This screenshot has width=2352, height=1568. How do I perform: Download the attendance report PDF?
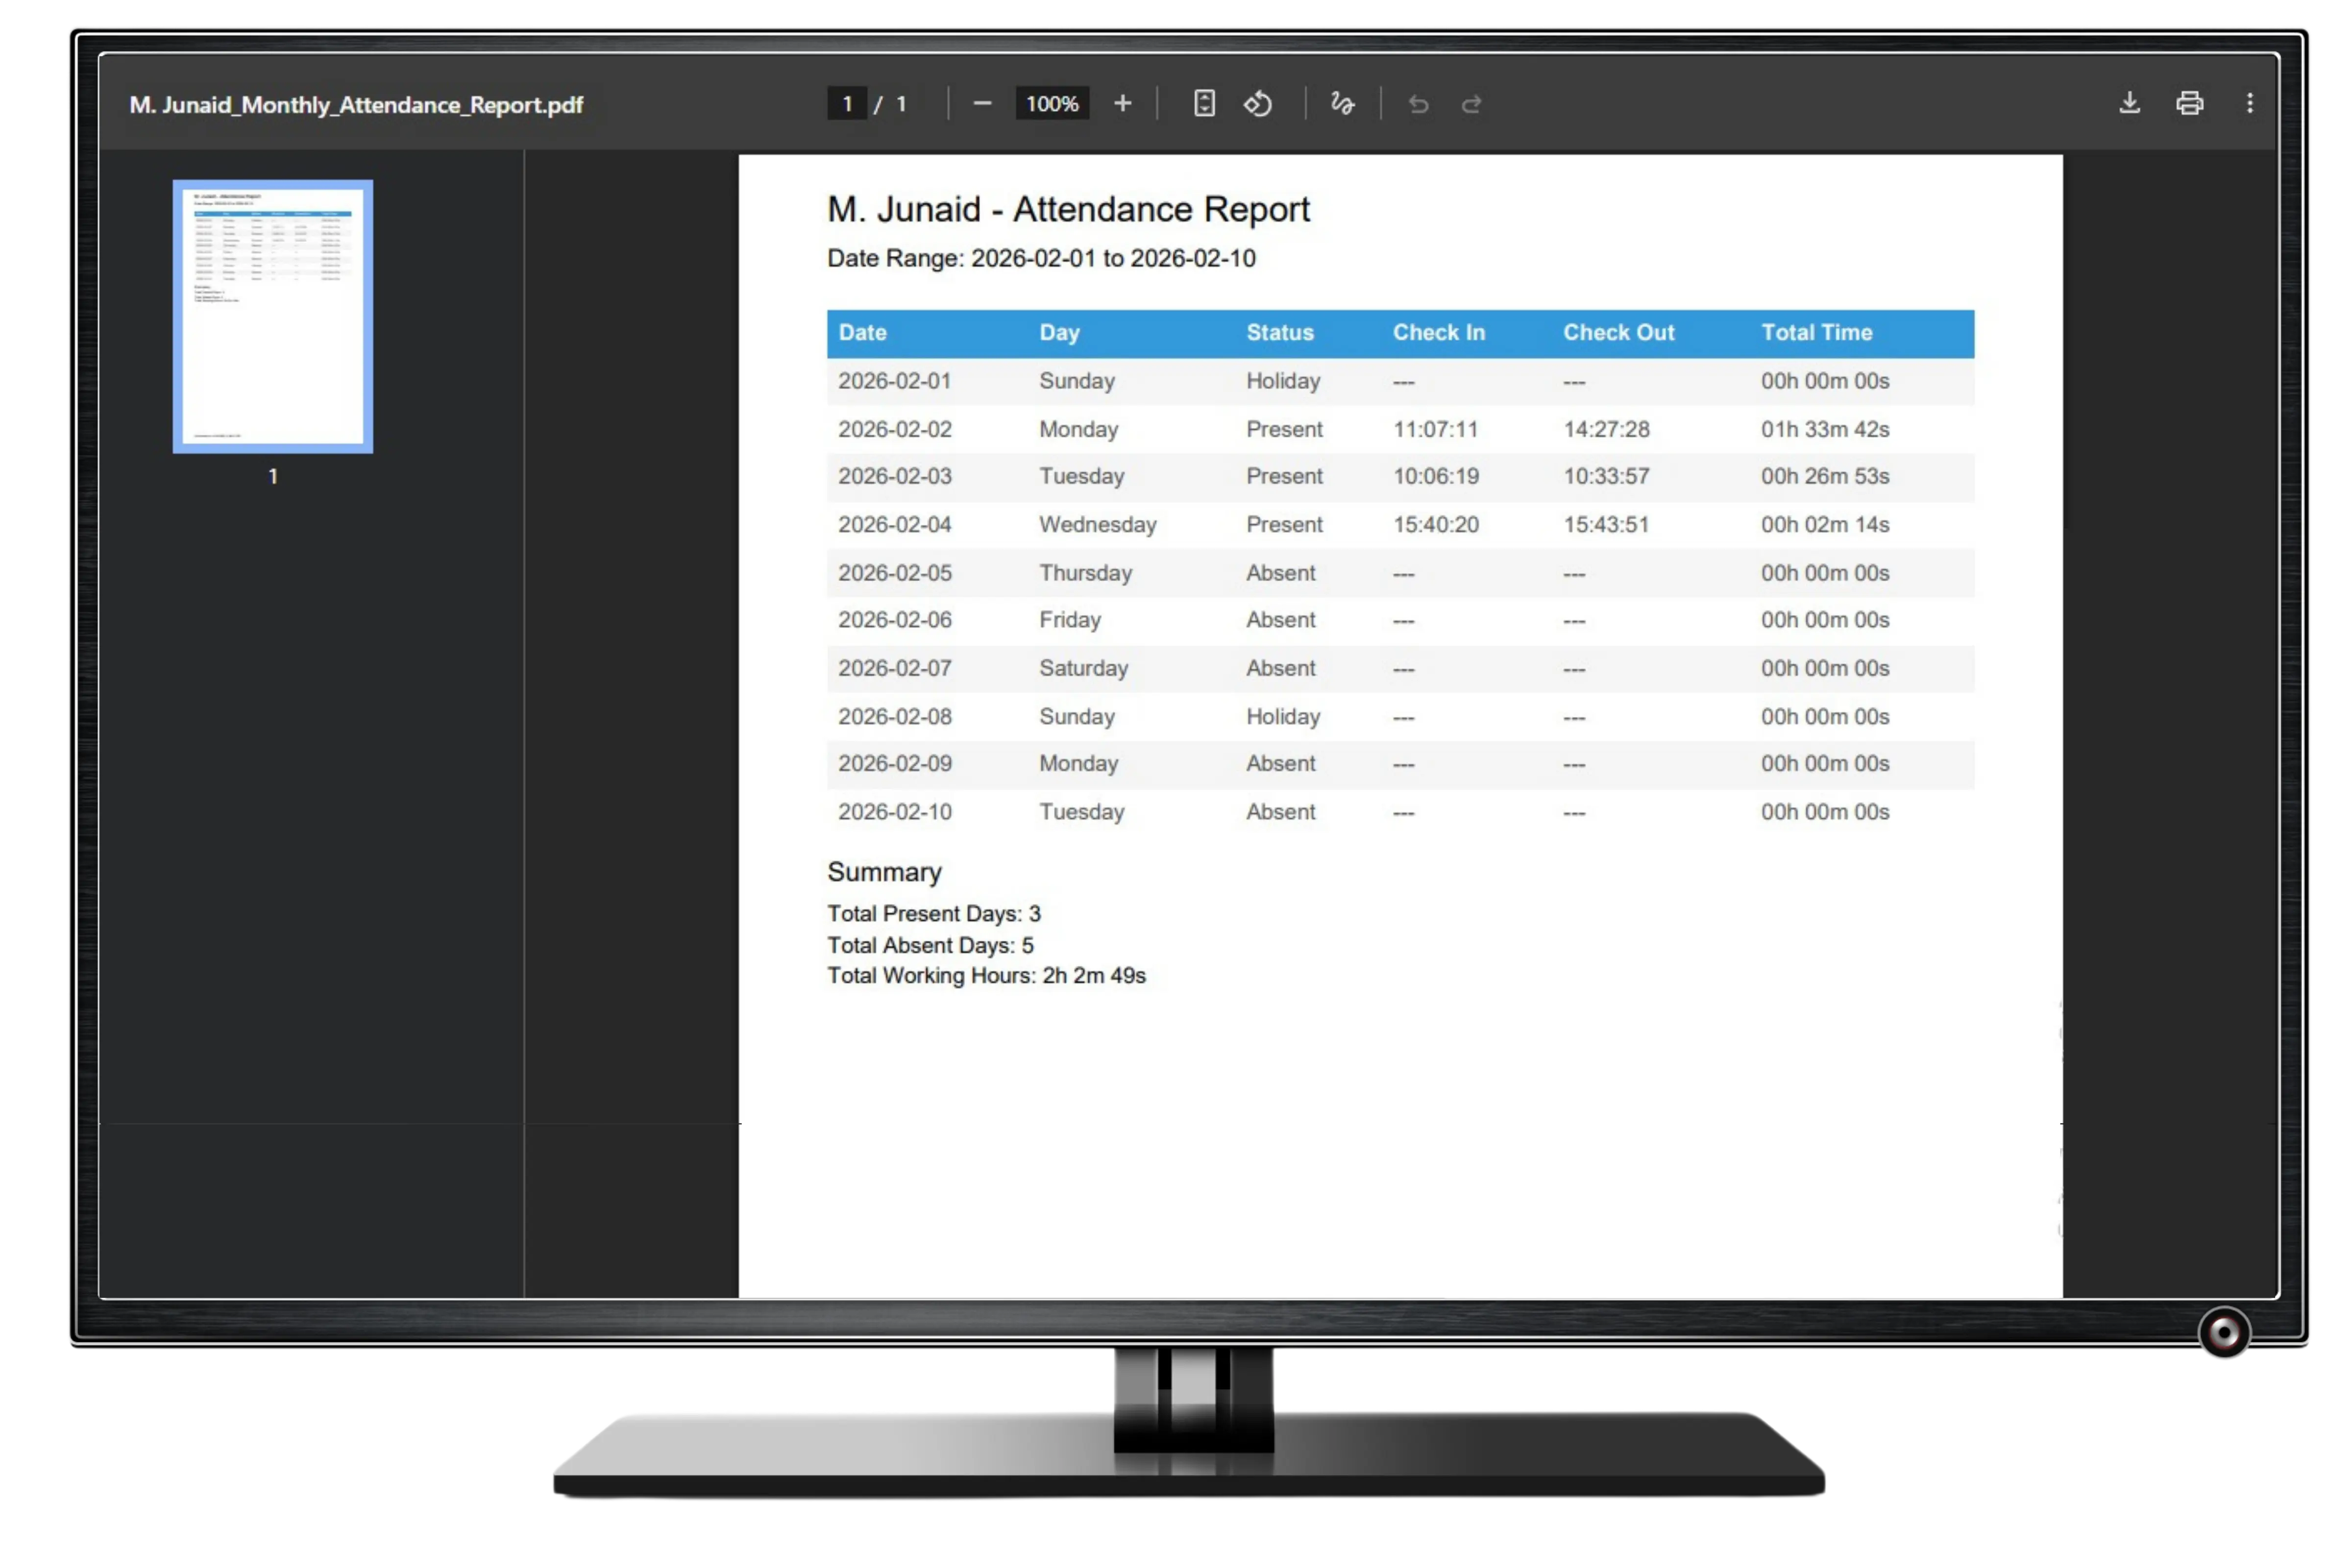coord(2129,103)
